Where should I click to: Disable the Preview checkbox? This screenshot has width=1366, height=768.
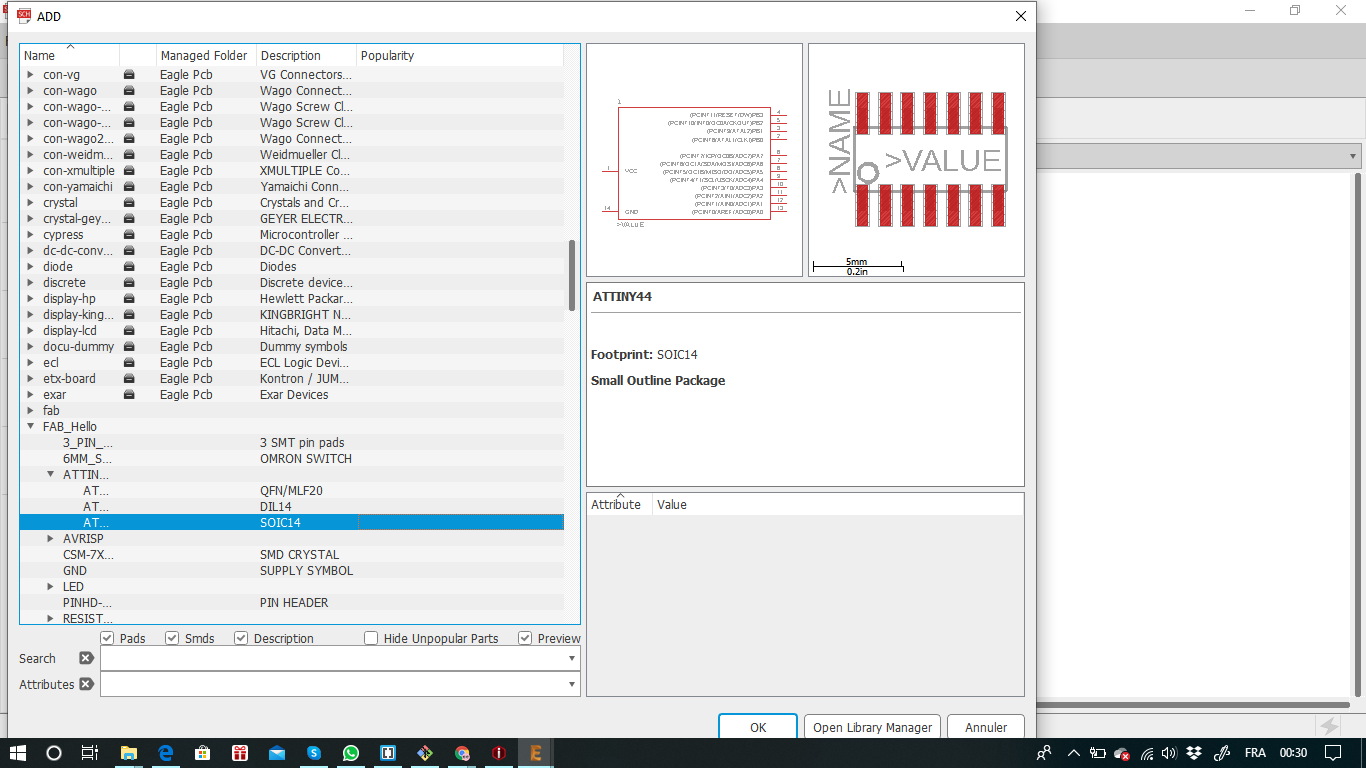(x=525, y=638)
